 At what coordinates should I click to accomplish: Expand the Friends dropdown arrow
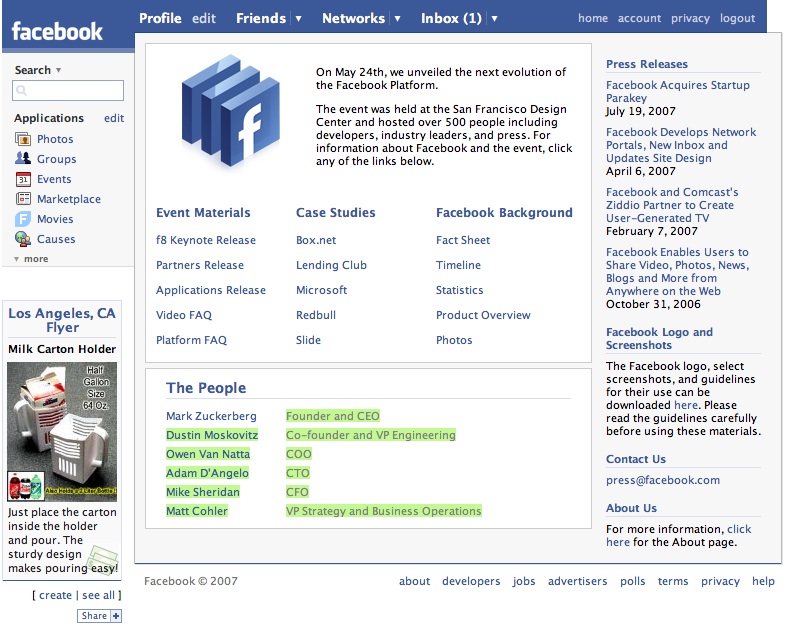coord(299,19)
